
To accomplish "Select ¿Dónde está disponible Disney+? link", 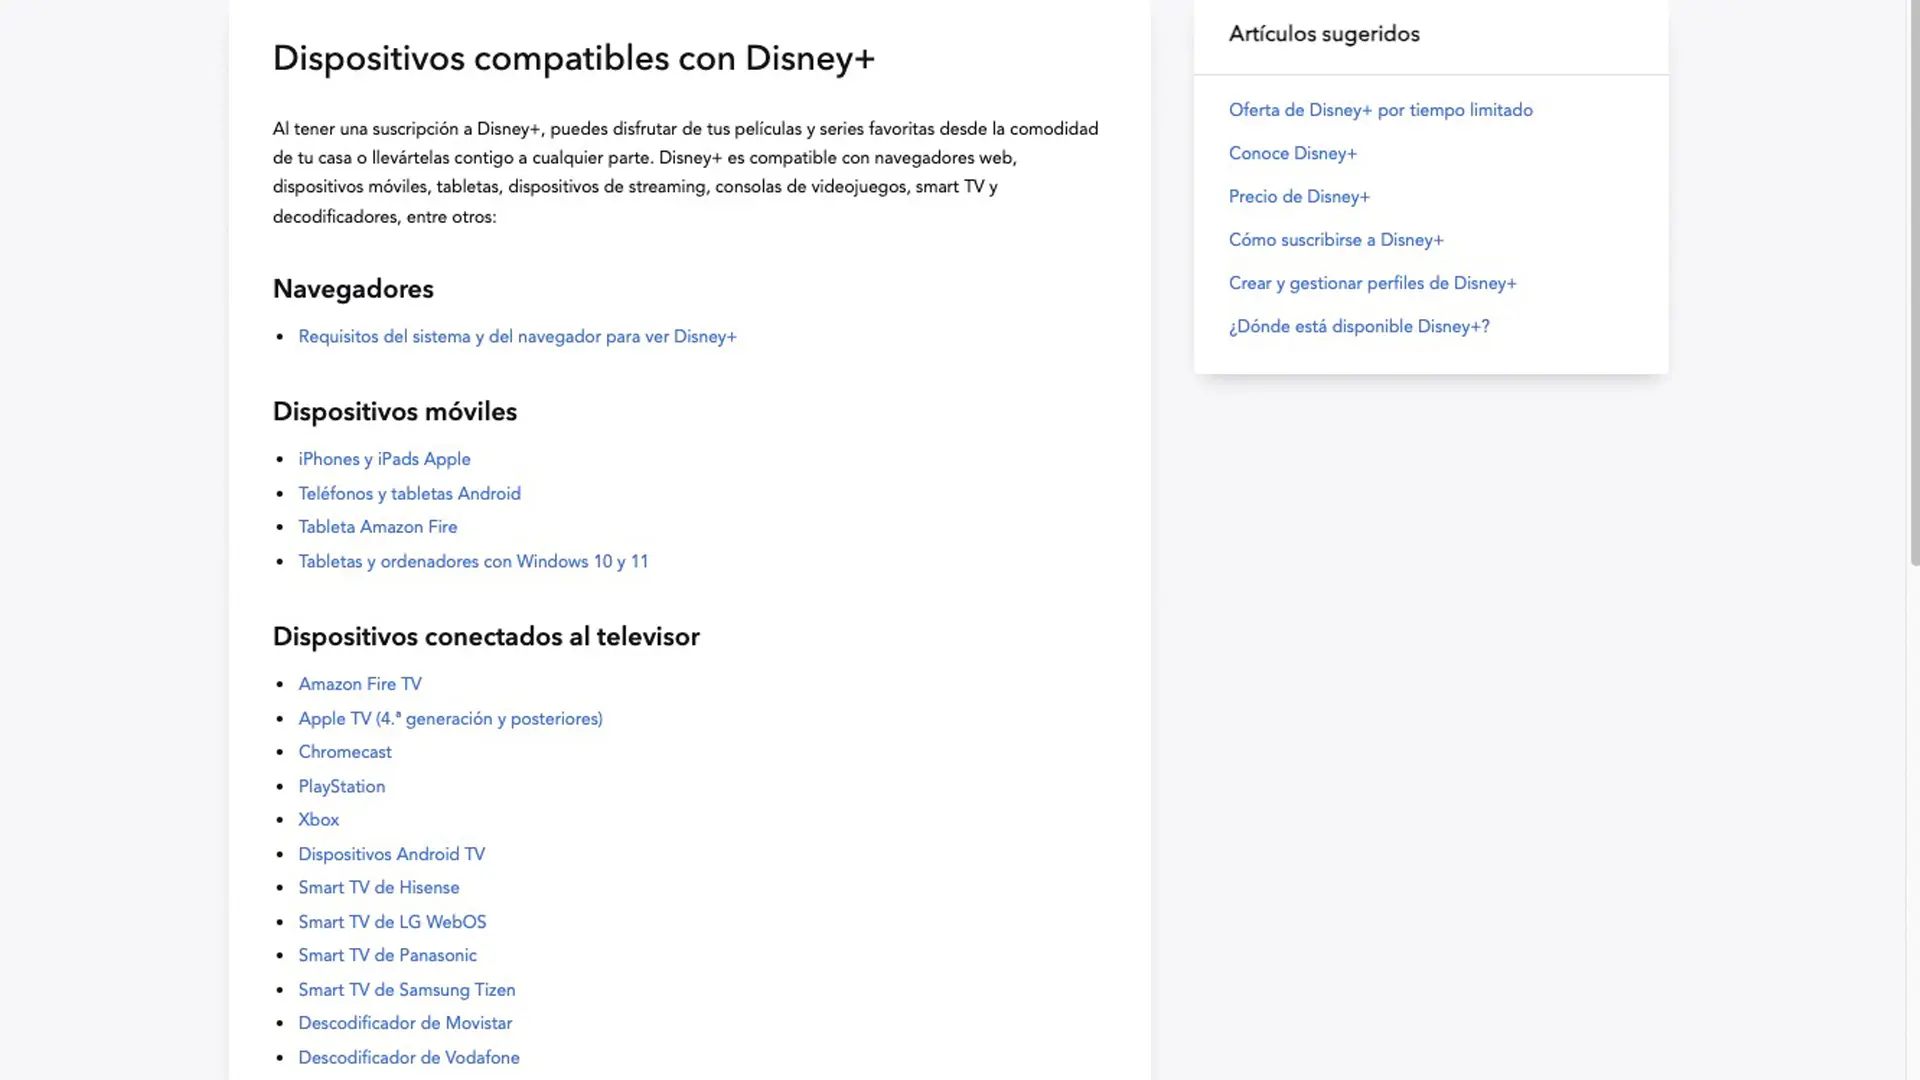I will point(1359,327).
